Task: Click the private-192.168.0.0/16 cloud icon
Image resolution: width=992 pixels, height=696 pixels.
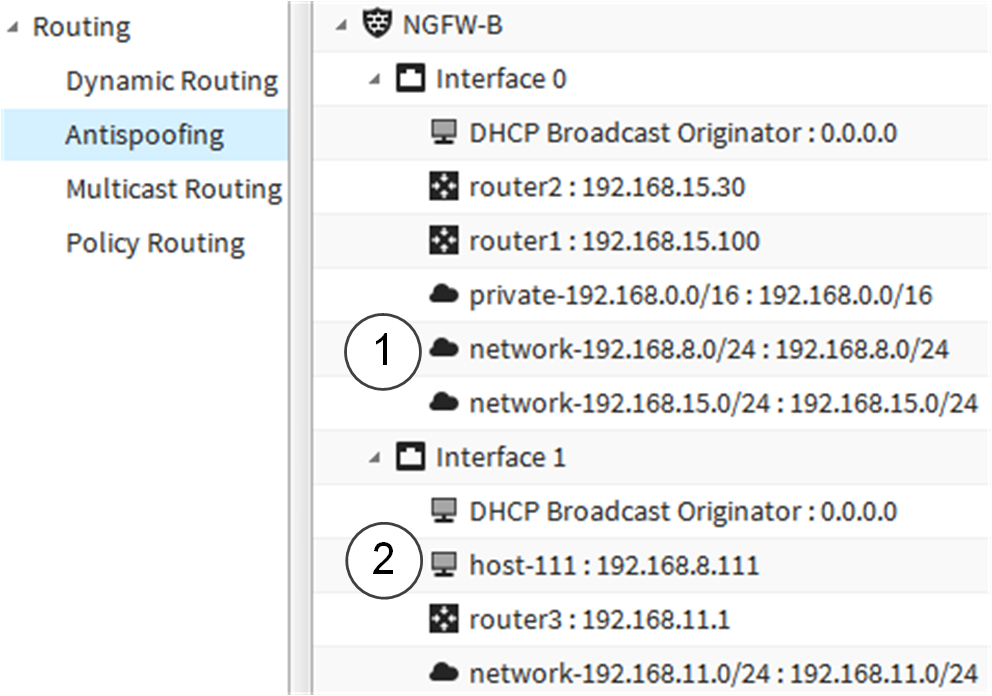Action: 444,295
